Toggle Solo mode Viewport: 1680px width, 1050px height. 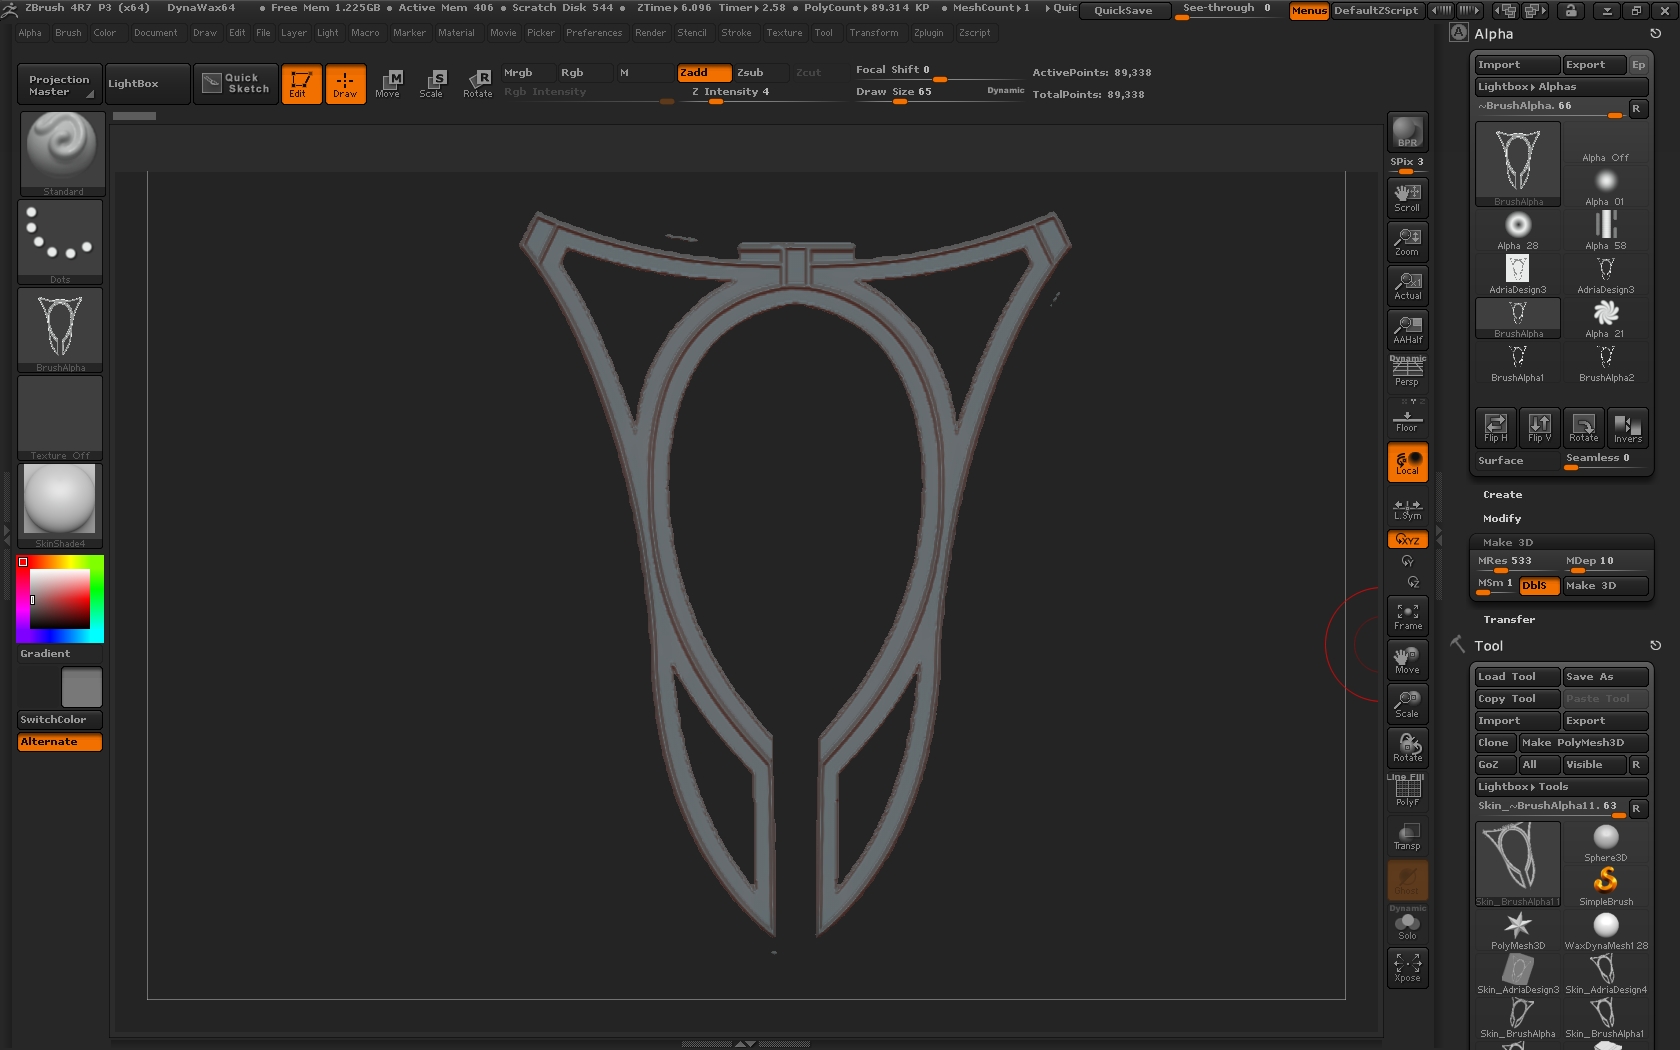[1407, 925]
